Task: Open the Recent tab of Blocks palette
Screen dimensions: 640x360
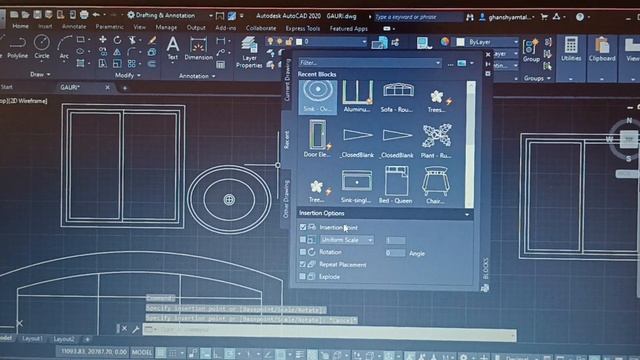Action: pos(287,139)
